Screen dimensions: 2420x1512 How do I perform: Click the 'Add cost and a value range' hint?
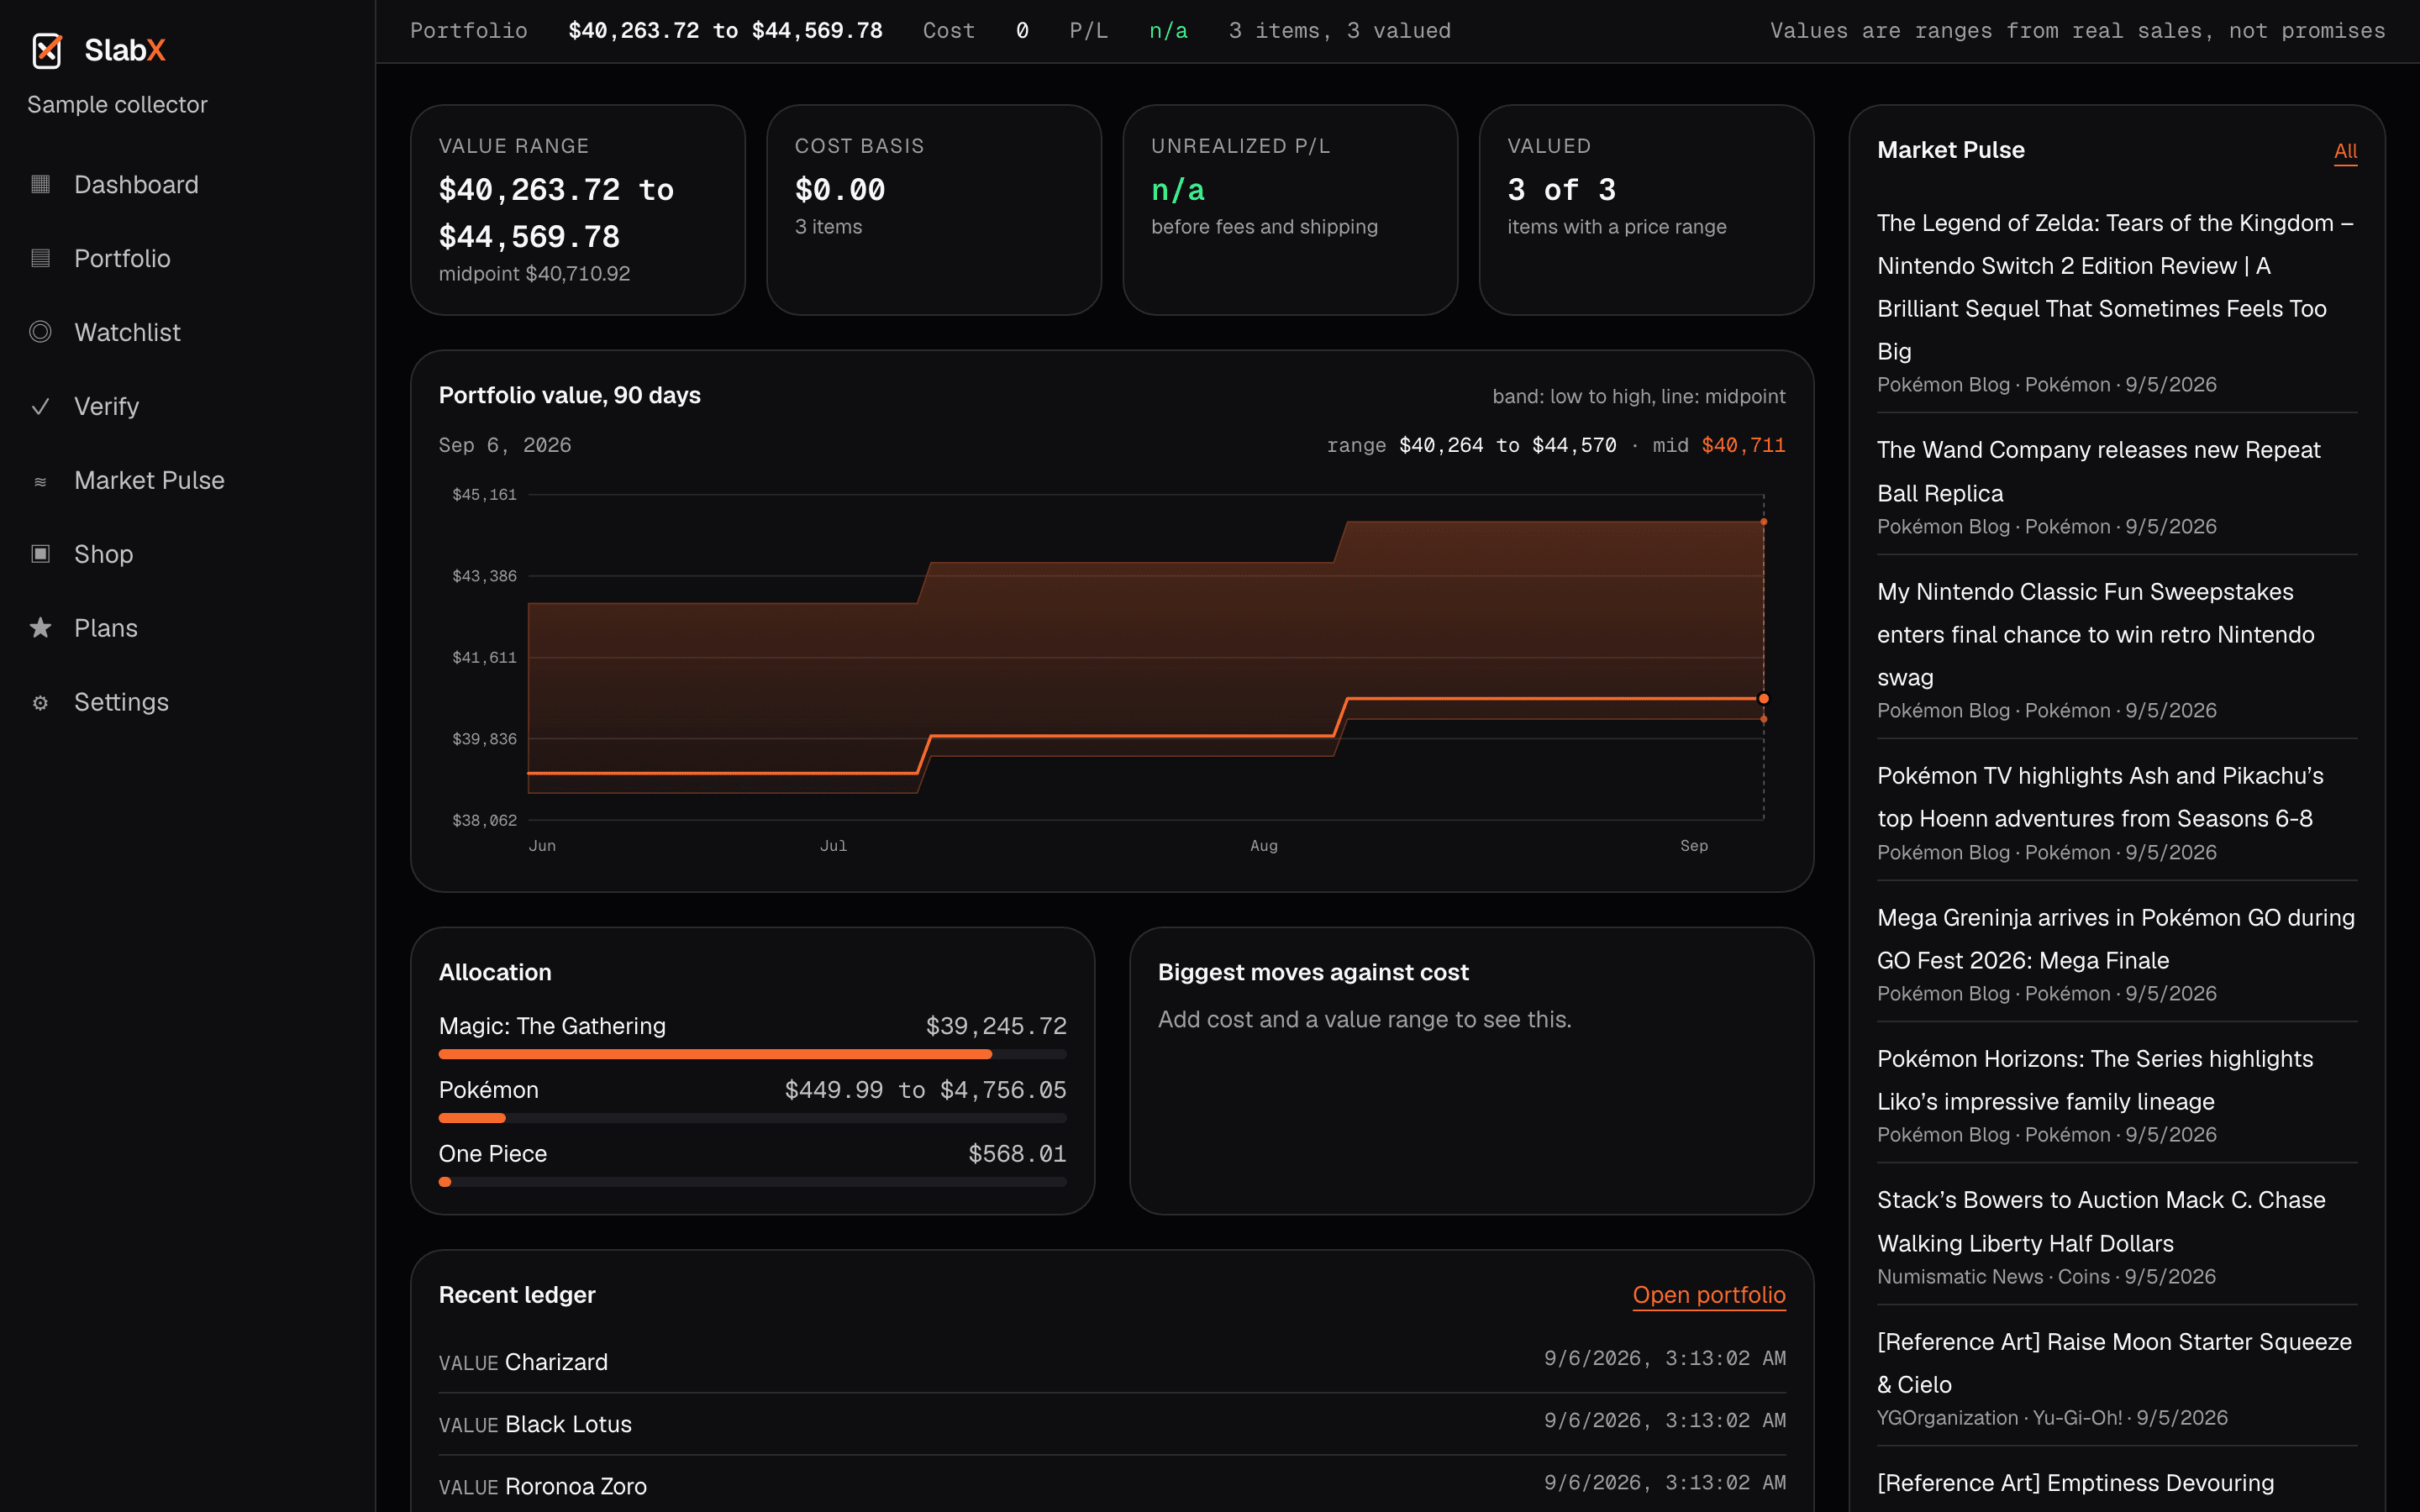click(x=1364, y=1020)
